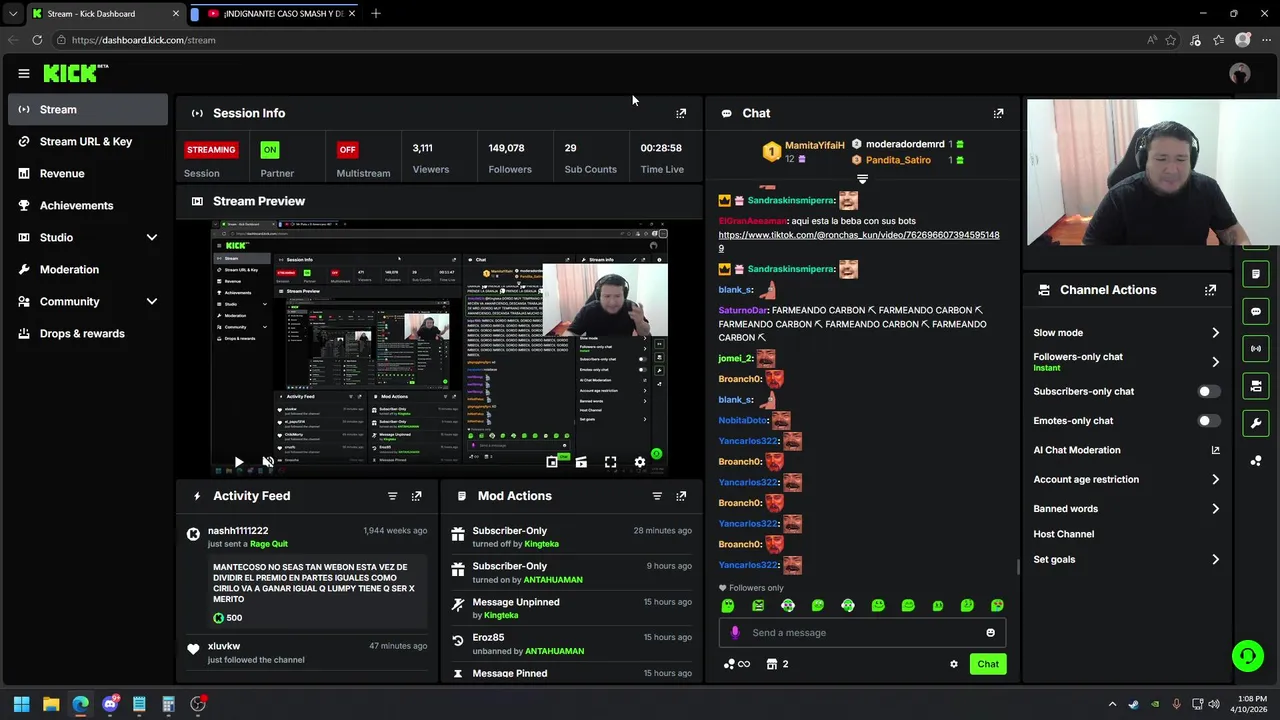The height and width of the screenshot is (720, 1280).
Task: Pop out the Chat panel
Action: pos(998,113)
